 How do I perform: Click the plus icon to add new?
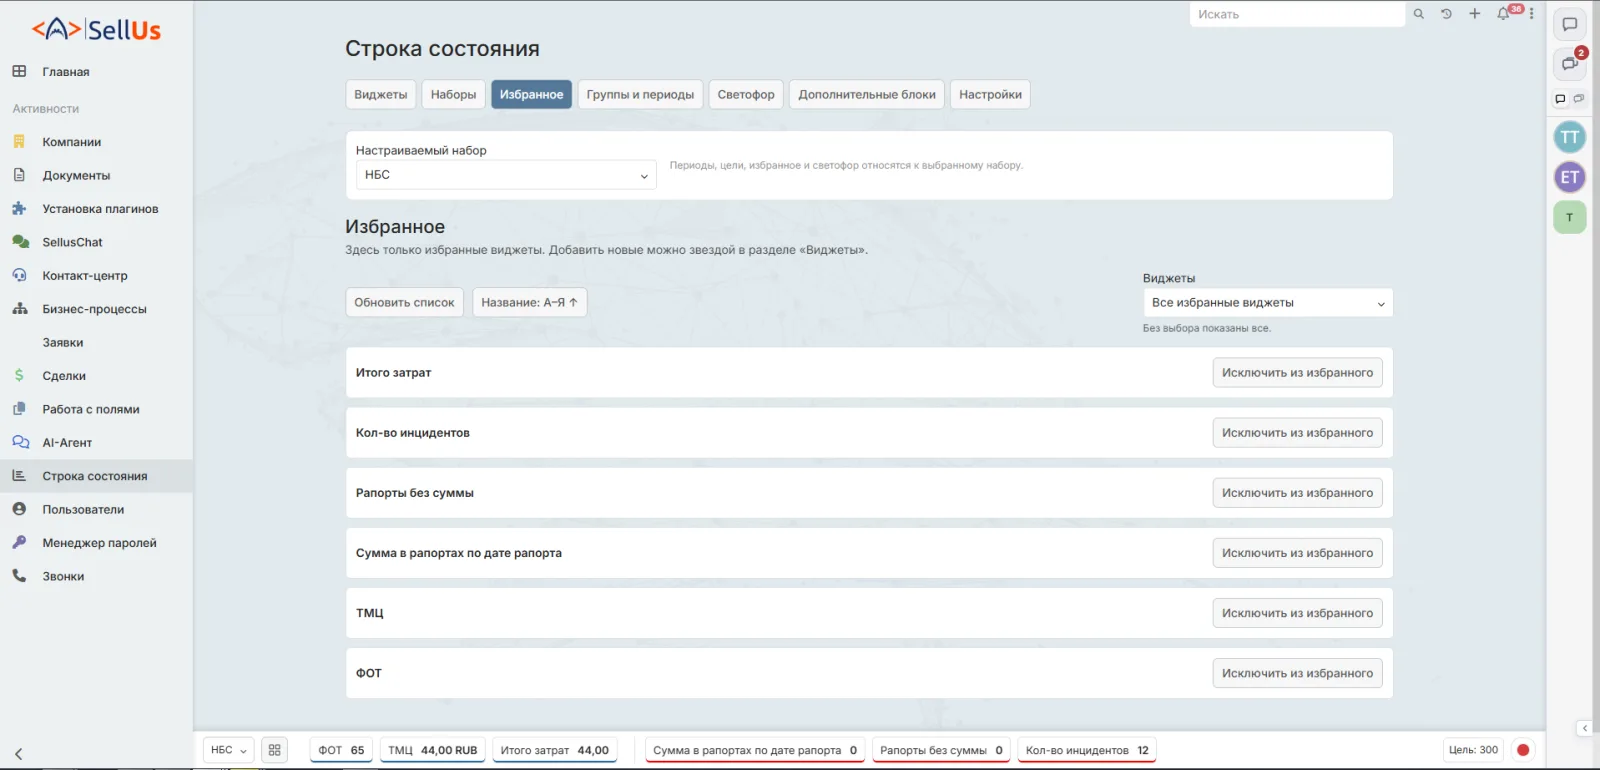[1474, 14]
